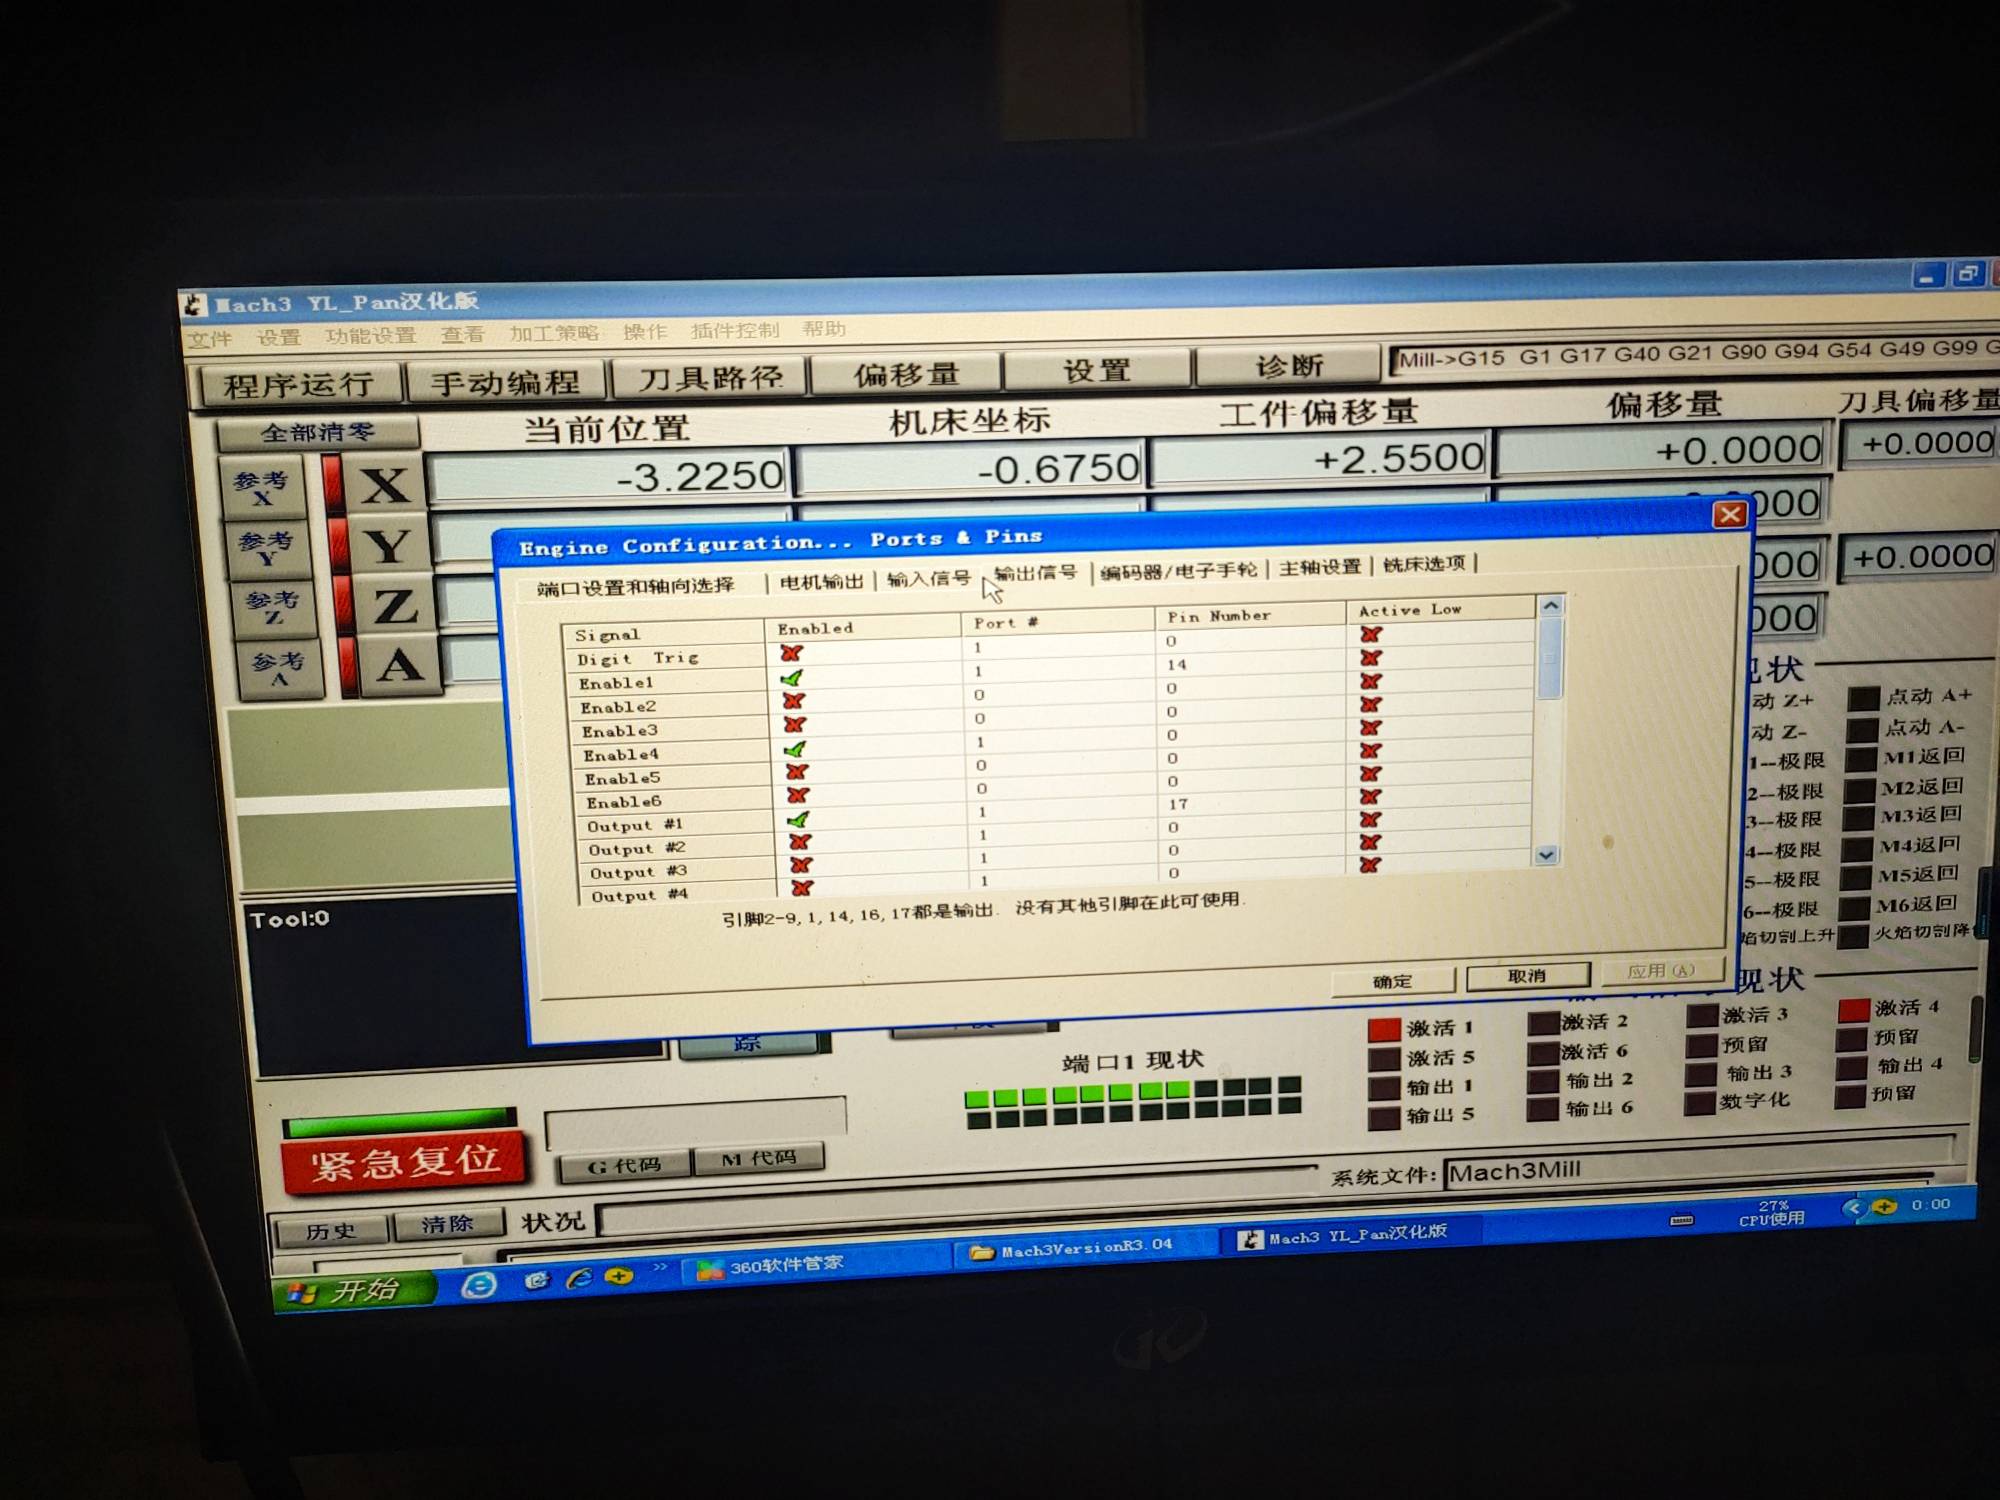Open the 输出信号 tab
2000x1500 pixels.
(1035, 573)
